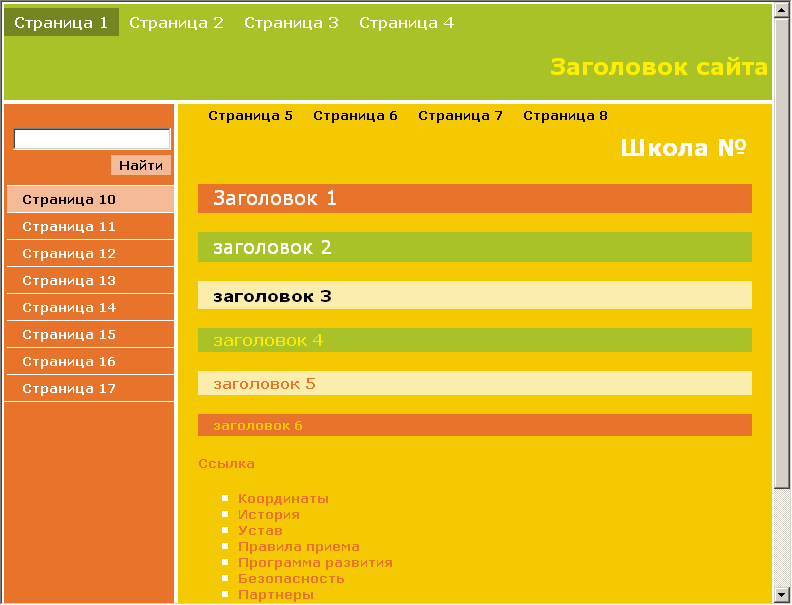Go to Страница 2 in top menu
The height and width of the screenshot is (605, 792).
(x=176, y=22)
